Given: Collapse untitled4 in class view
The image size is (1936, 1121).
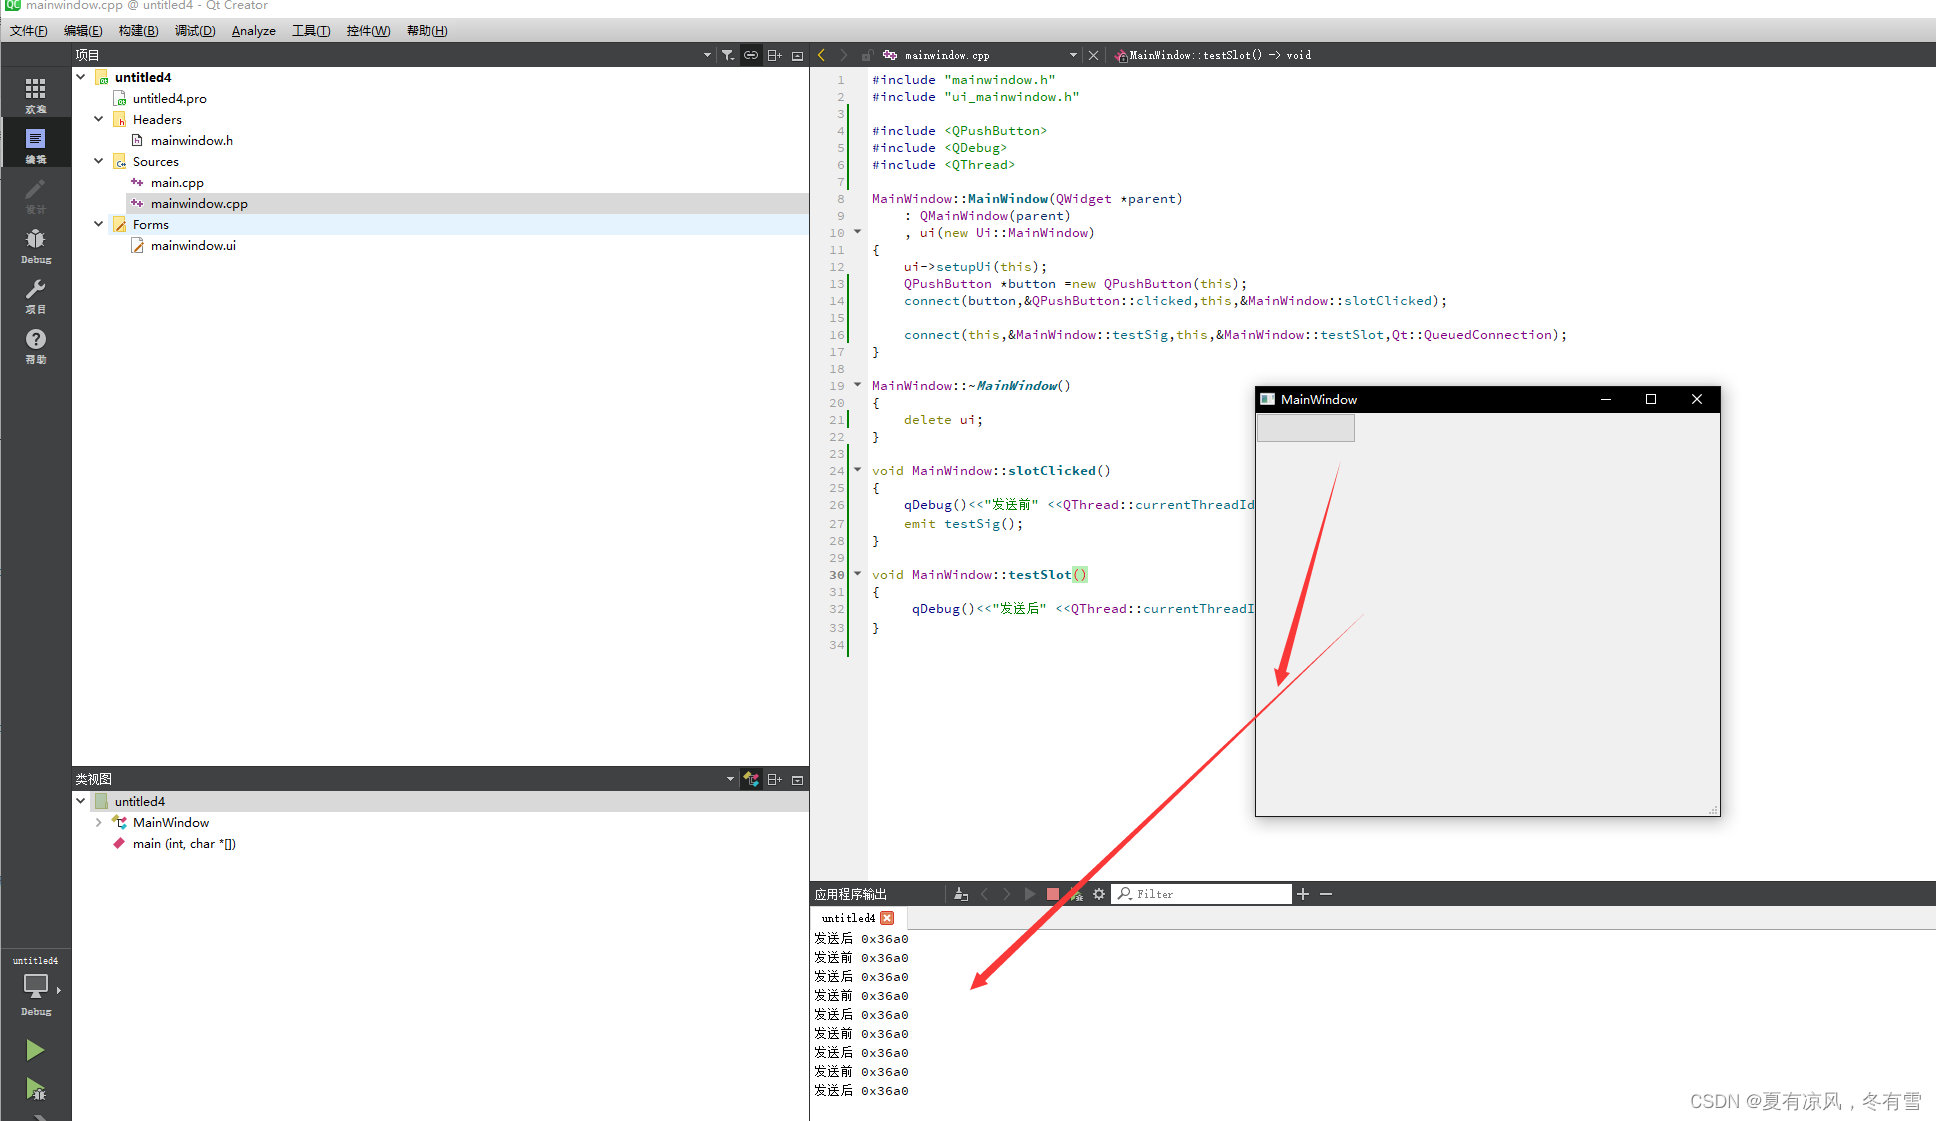Looking at the screenshot, I should [81, 801].
